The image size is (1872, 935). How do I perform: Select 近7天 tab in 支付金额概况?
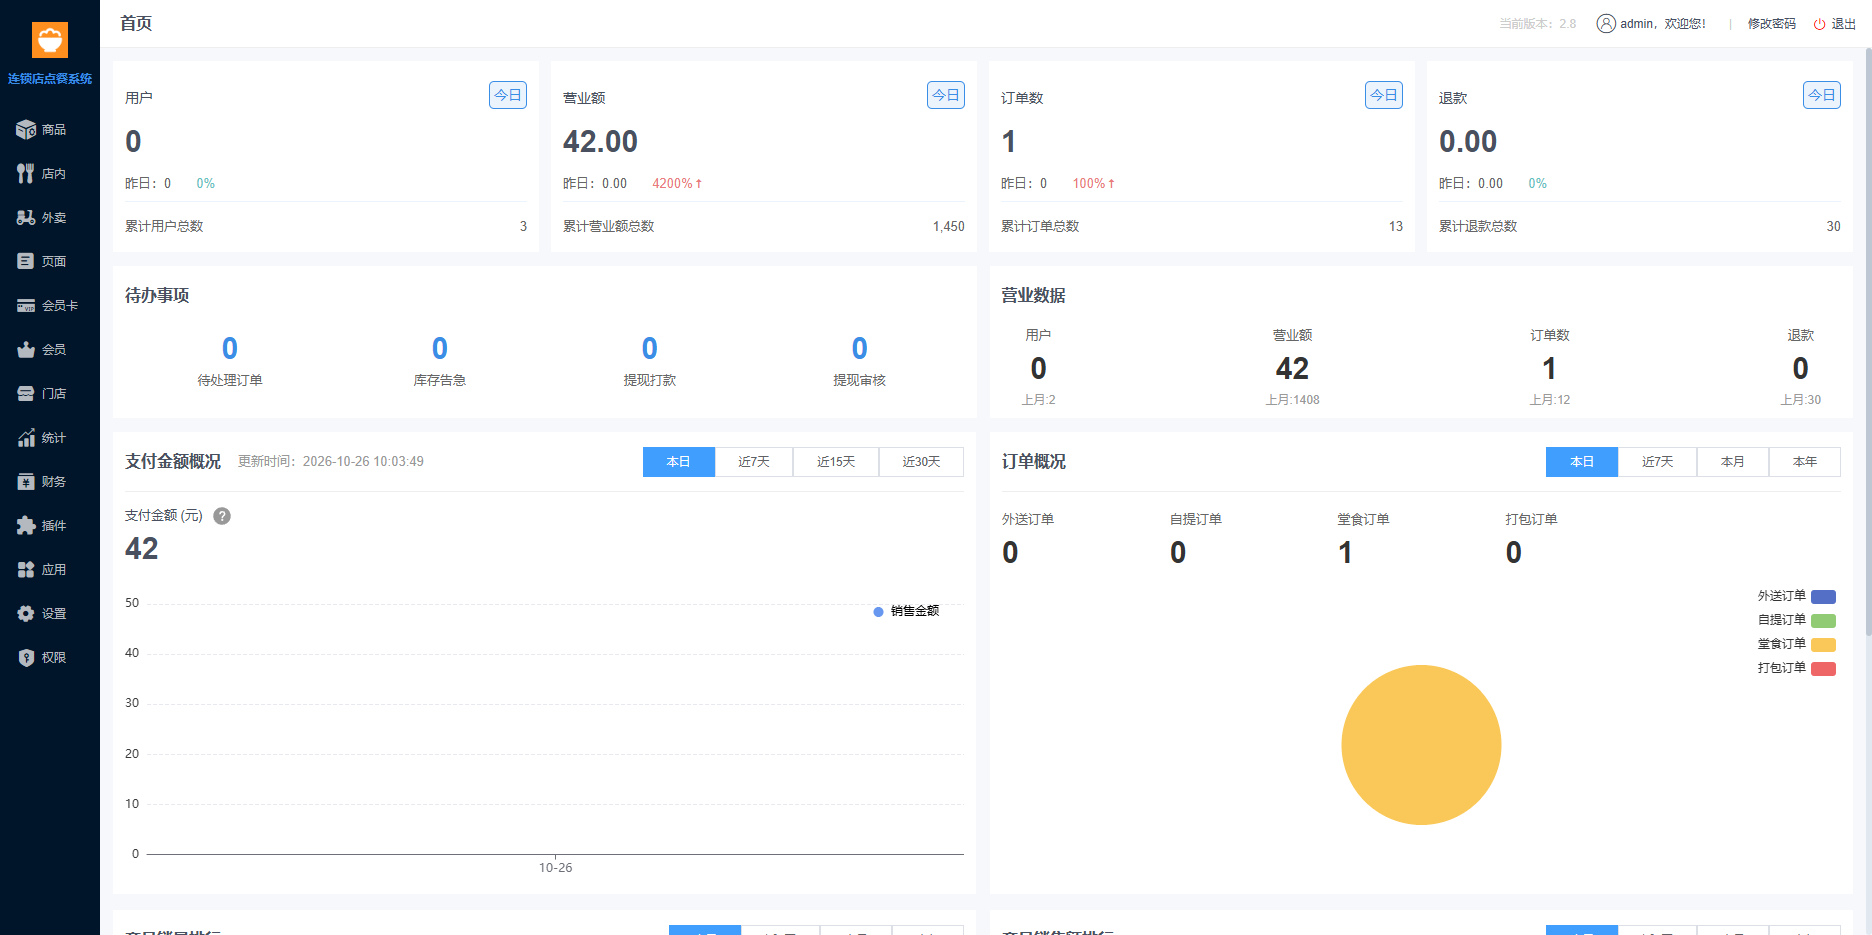(x=754, y=462)
